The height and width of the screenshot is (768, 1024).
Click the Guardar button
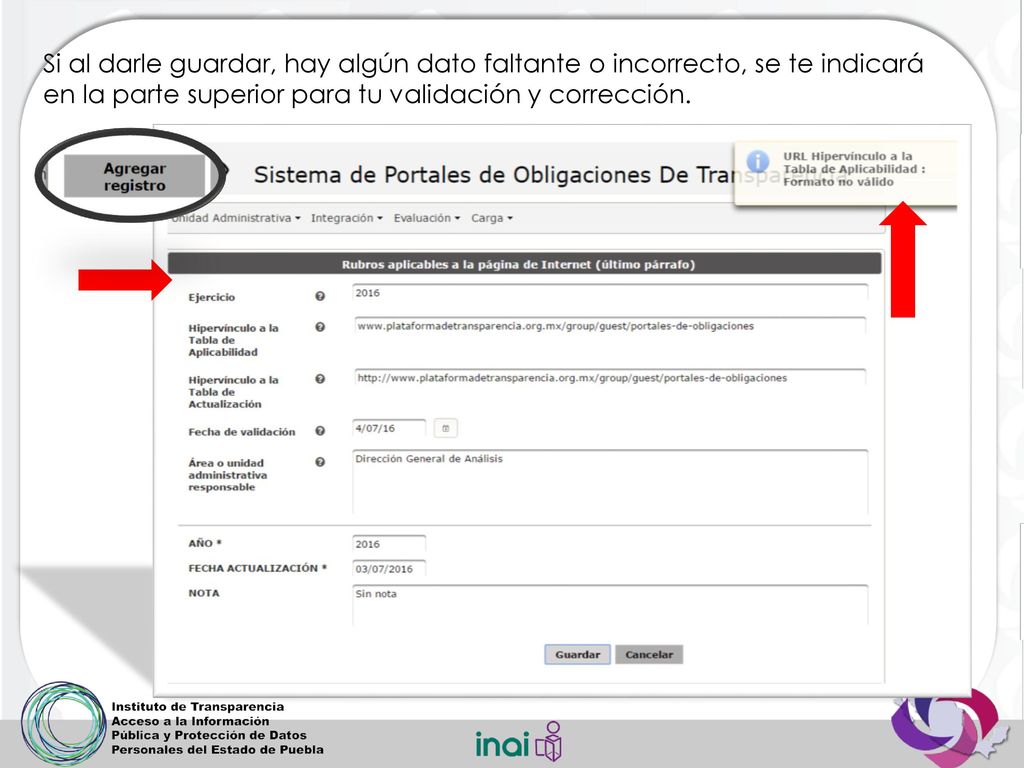pos(577,654)
